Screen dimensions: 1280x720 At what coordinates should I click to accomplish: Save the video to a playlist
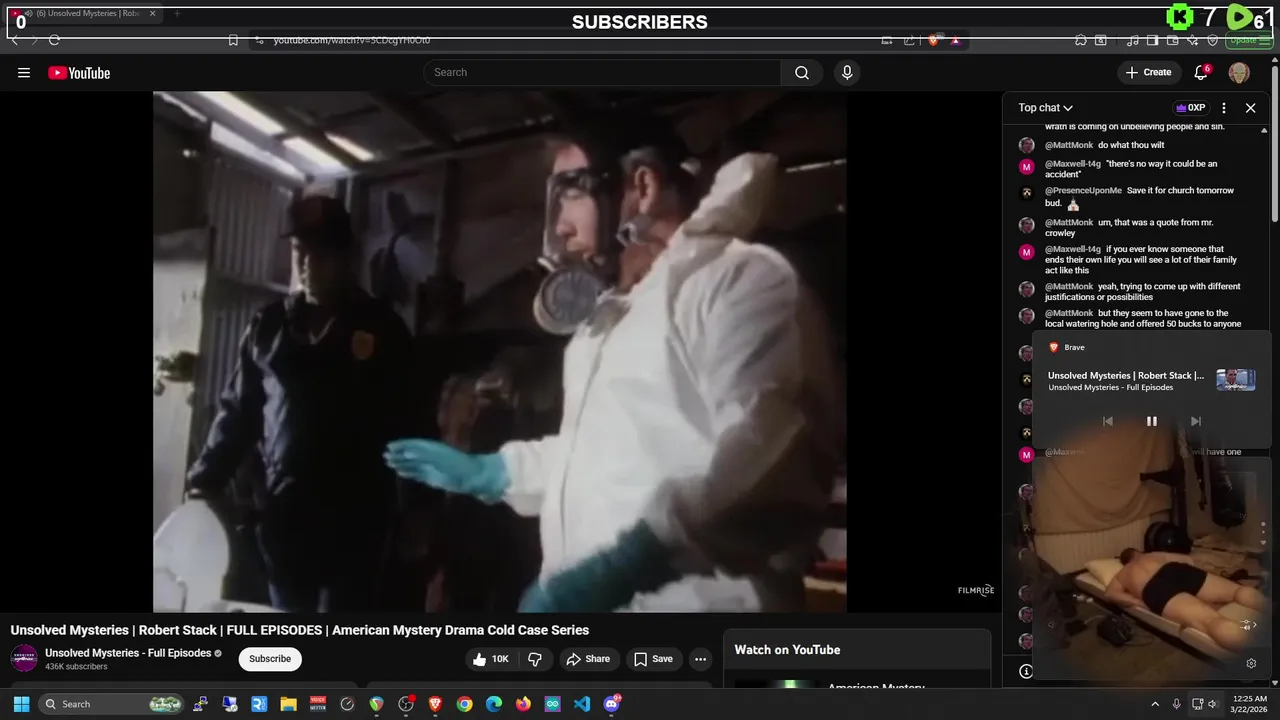pyautogui.click(x=653, y=659)
